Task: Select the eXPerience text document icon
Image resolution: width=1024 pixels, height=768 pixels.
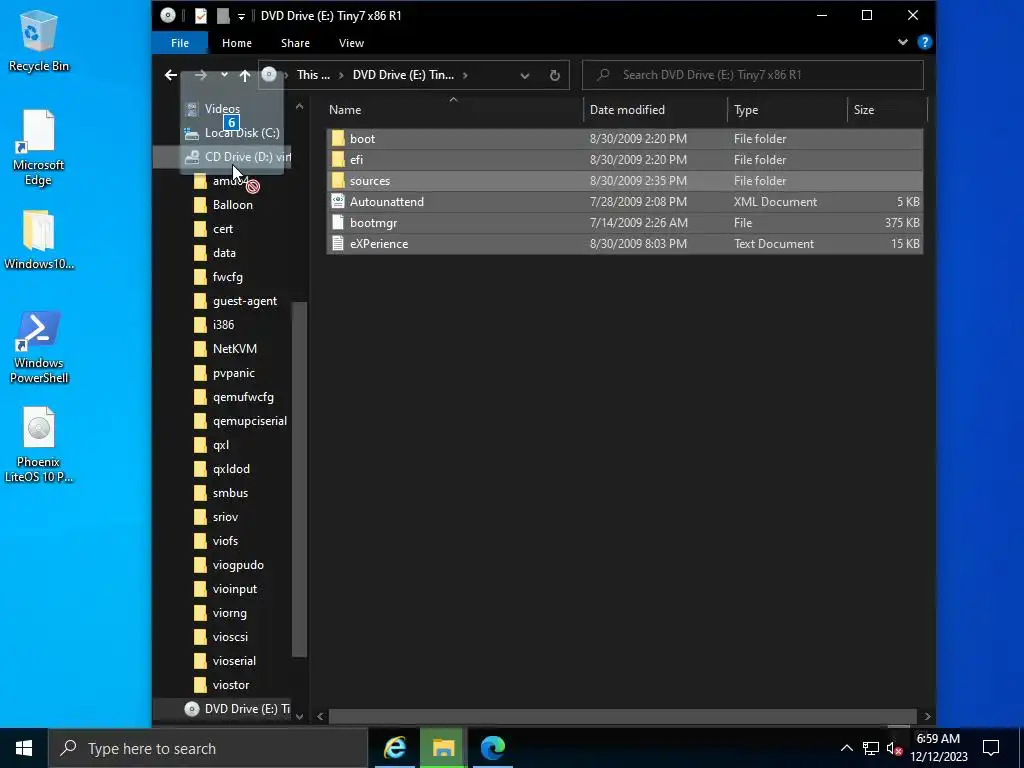Action: (338, 243)
